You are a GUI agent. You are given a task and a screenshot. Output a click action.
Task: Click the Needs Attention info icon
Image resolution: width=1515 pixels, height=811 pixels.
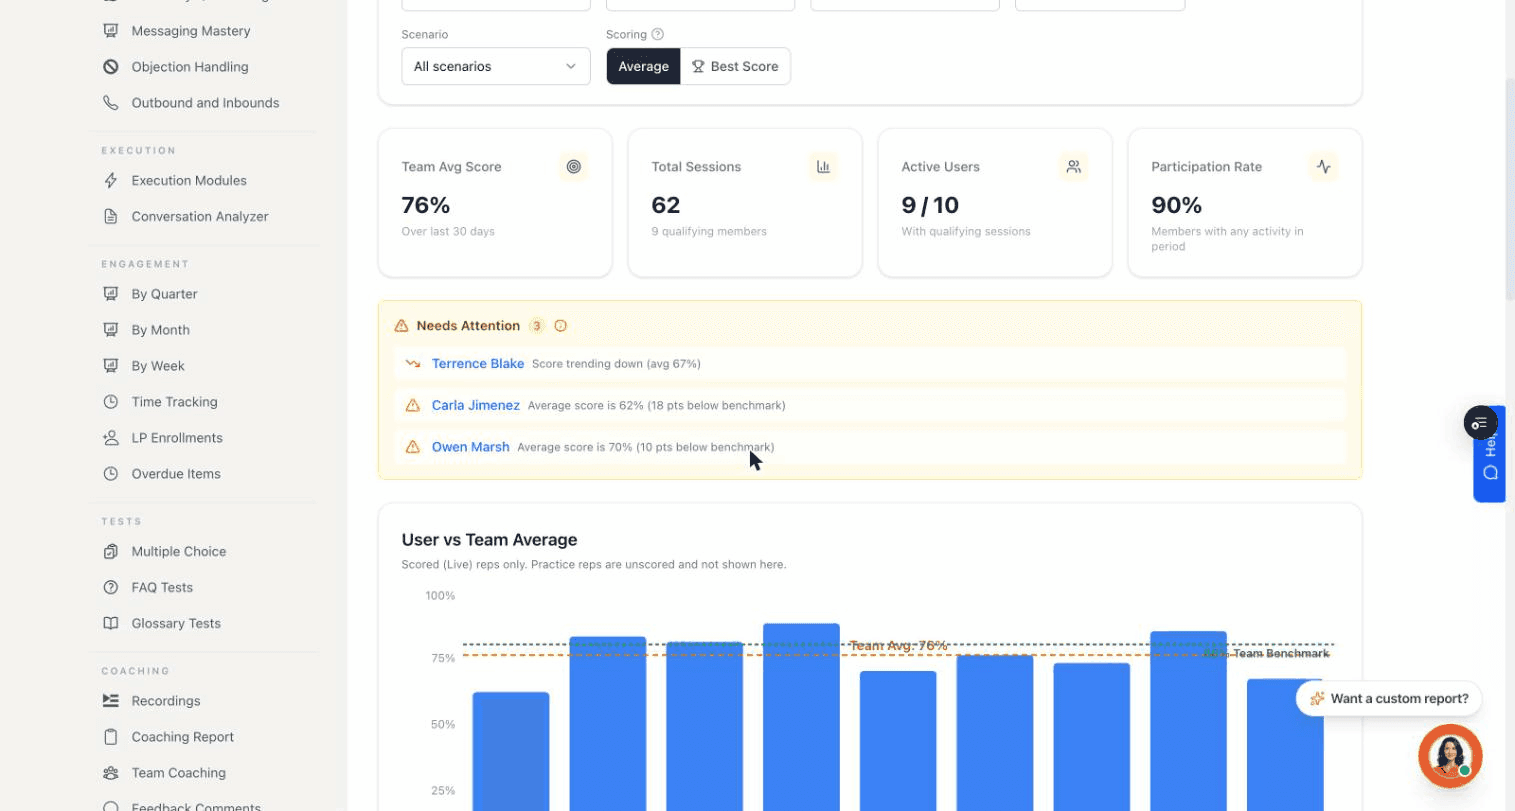561,326
